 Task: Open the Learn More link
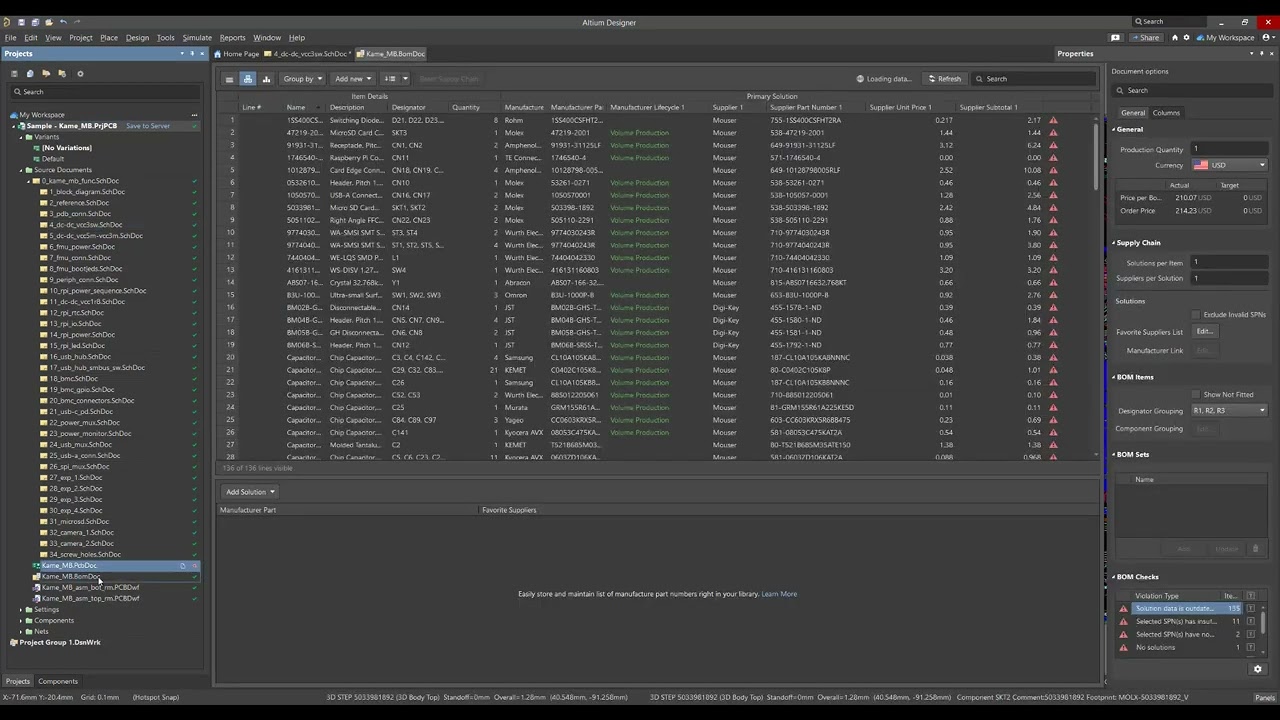(779, 594)
